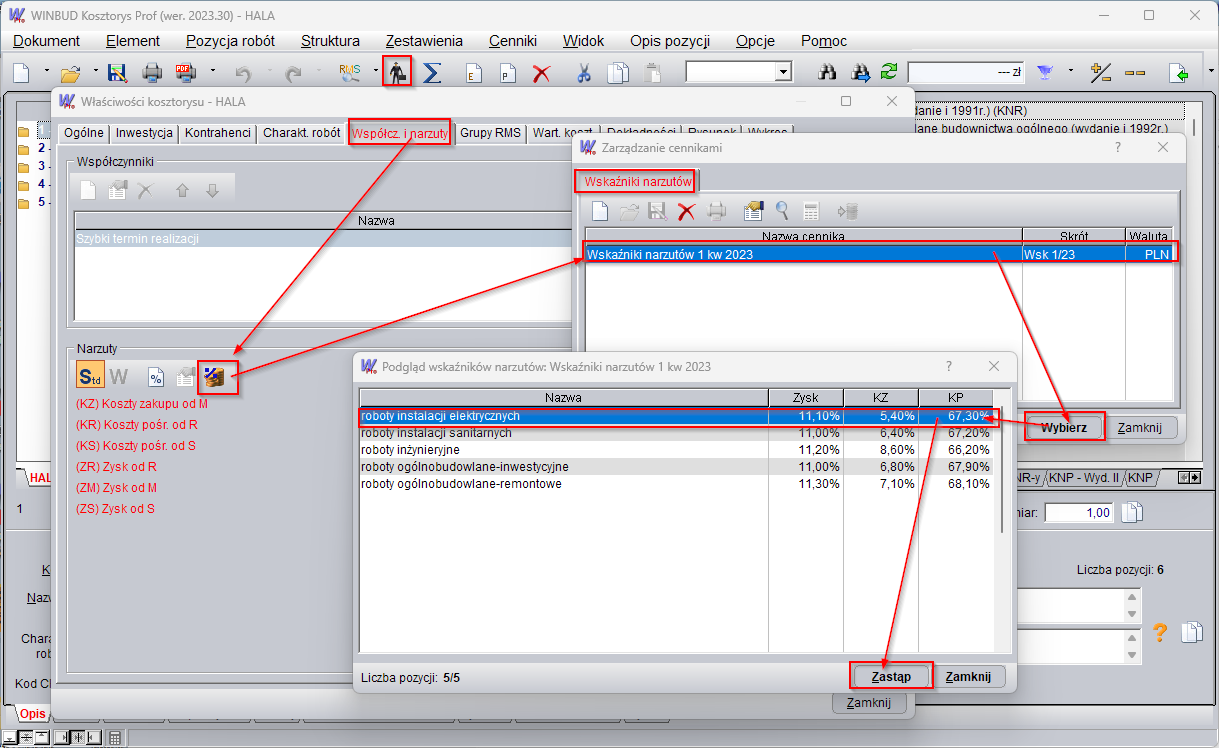Click (KS) Koszty pośr. od S entry
This screenshot has height=748, width=1219.
[x=136, y=445]
